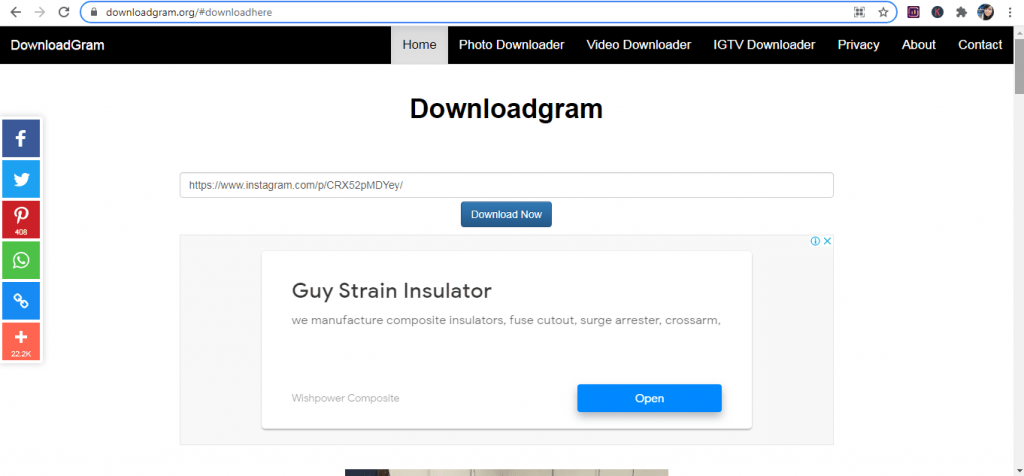Click the downloaded photo preview thumbnail

506,472
